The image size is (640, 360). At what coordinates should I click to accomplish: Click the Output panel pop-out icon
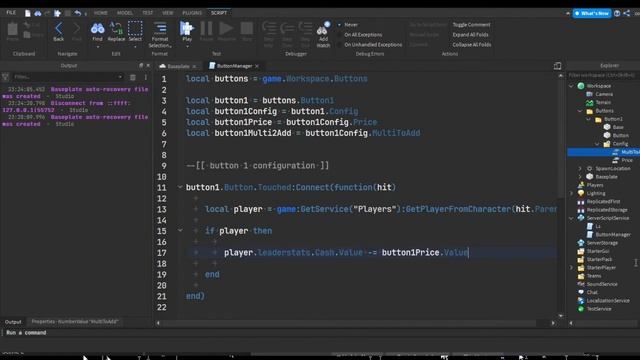pos(141,65)
